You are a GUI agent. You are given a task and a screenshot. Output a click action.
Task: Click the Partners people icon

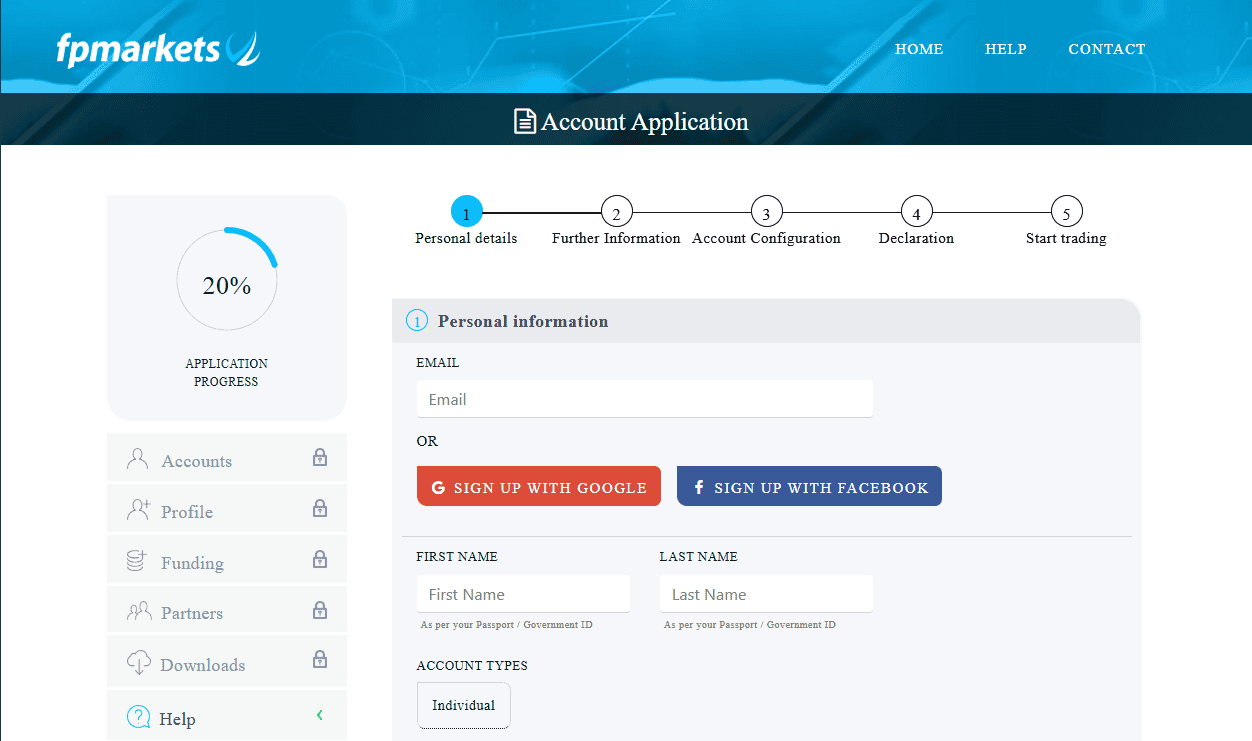click(139, 611)
